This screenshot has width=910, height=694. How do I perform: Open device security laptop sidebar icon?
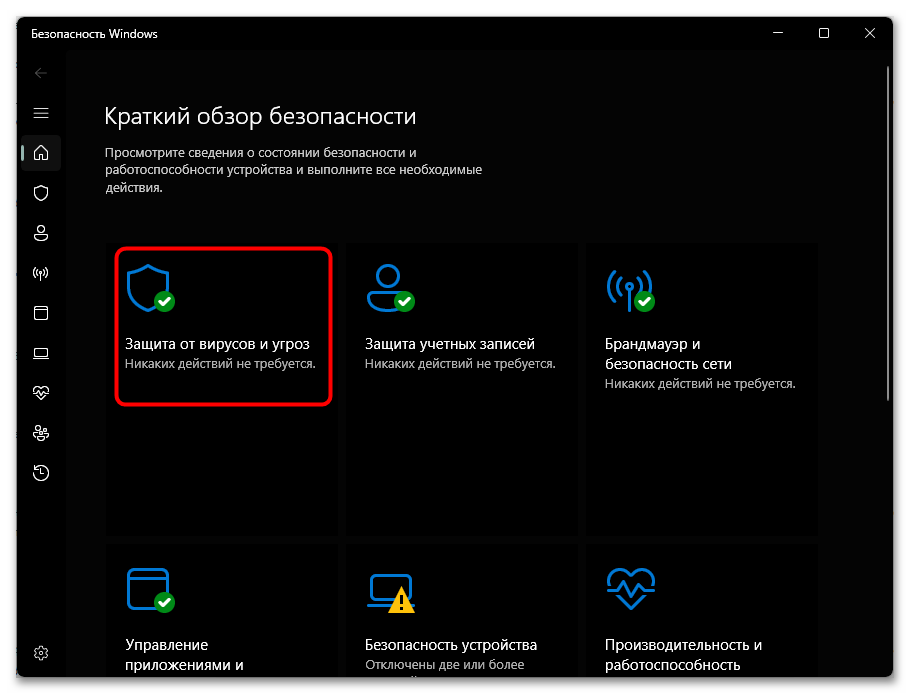click(x=41, y=353)
